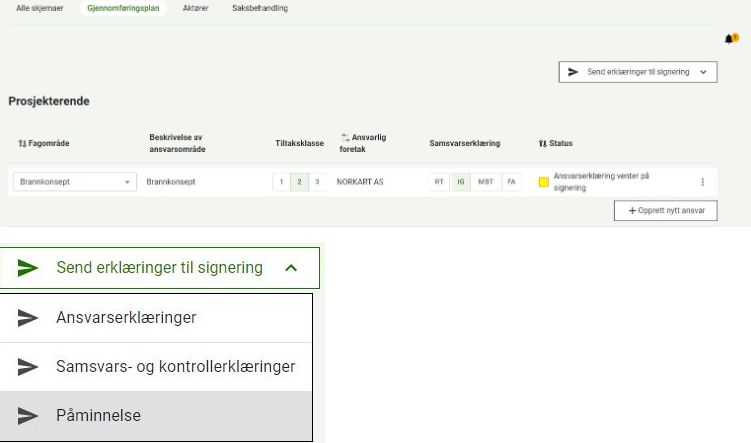Switch to the Aktører tab
Viewport: 751px width, 443px height.
pos(196,8)
